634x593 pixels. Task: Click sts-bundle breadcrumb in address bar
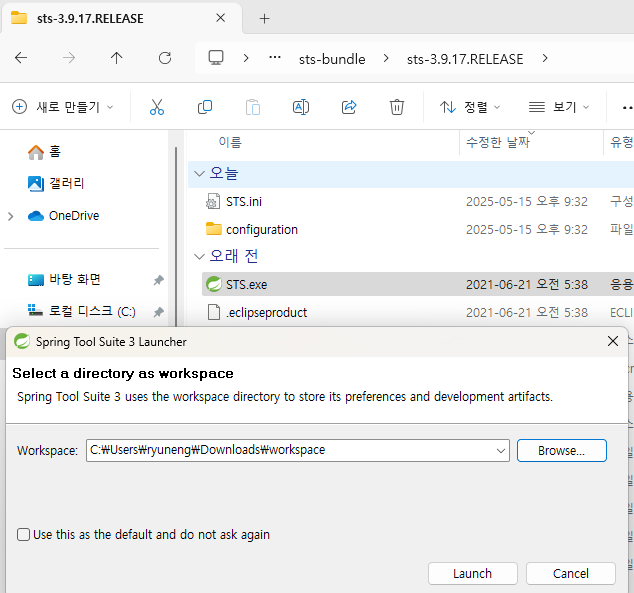coord(332,59)
